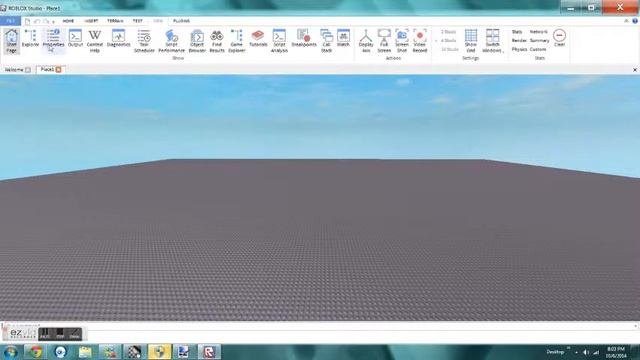Toggle Render stats
640x360 pixels.
[519, 41]
